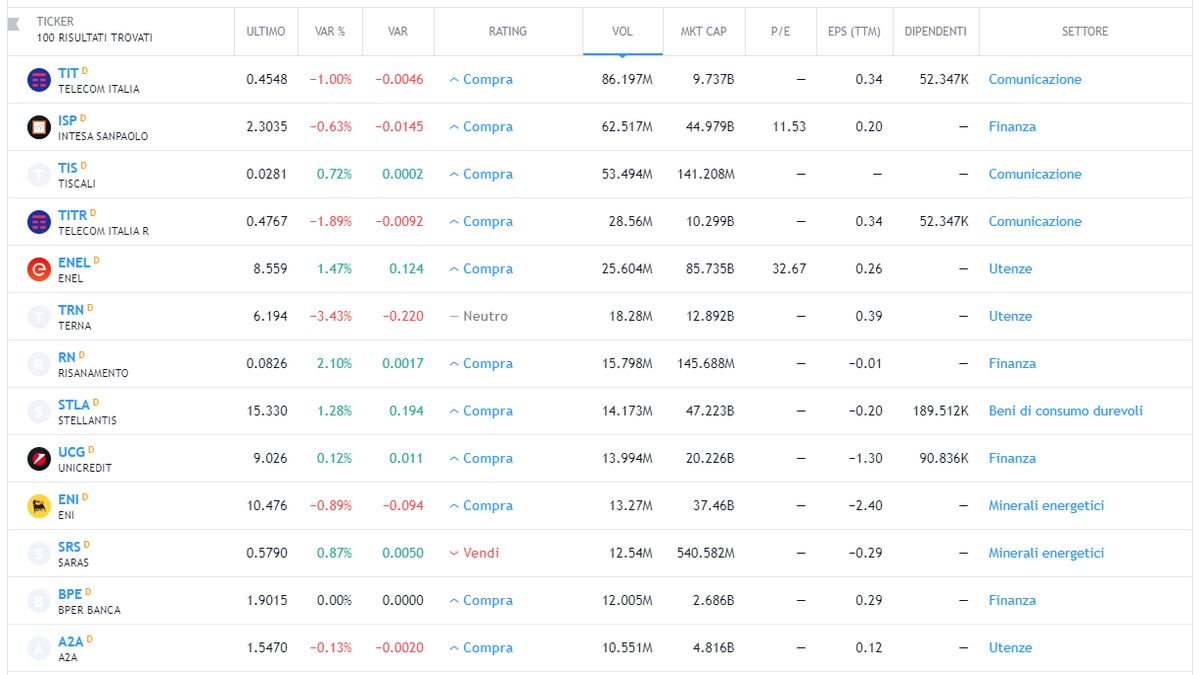Select the A2A ticker symbol link

click(x=71, y=642)
